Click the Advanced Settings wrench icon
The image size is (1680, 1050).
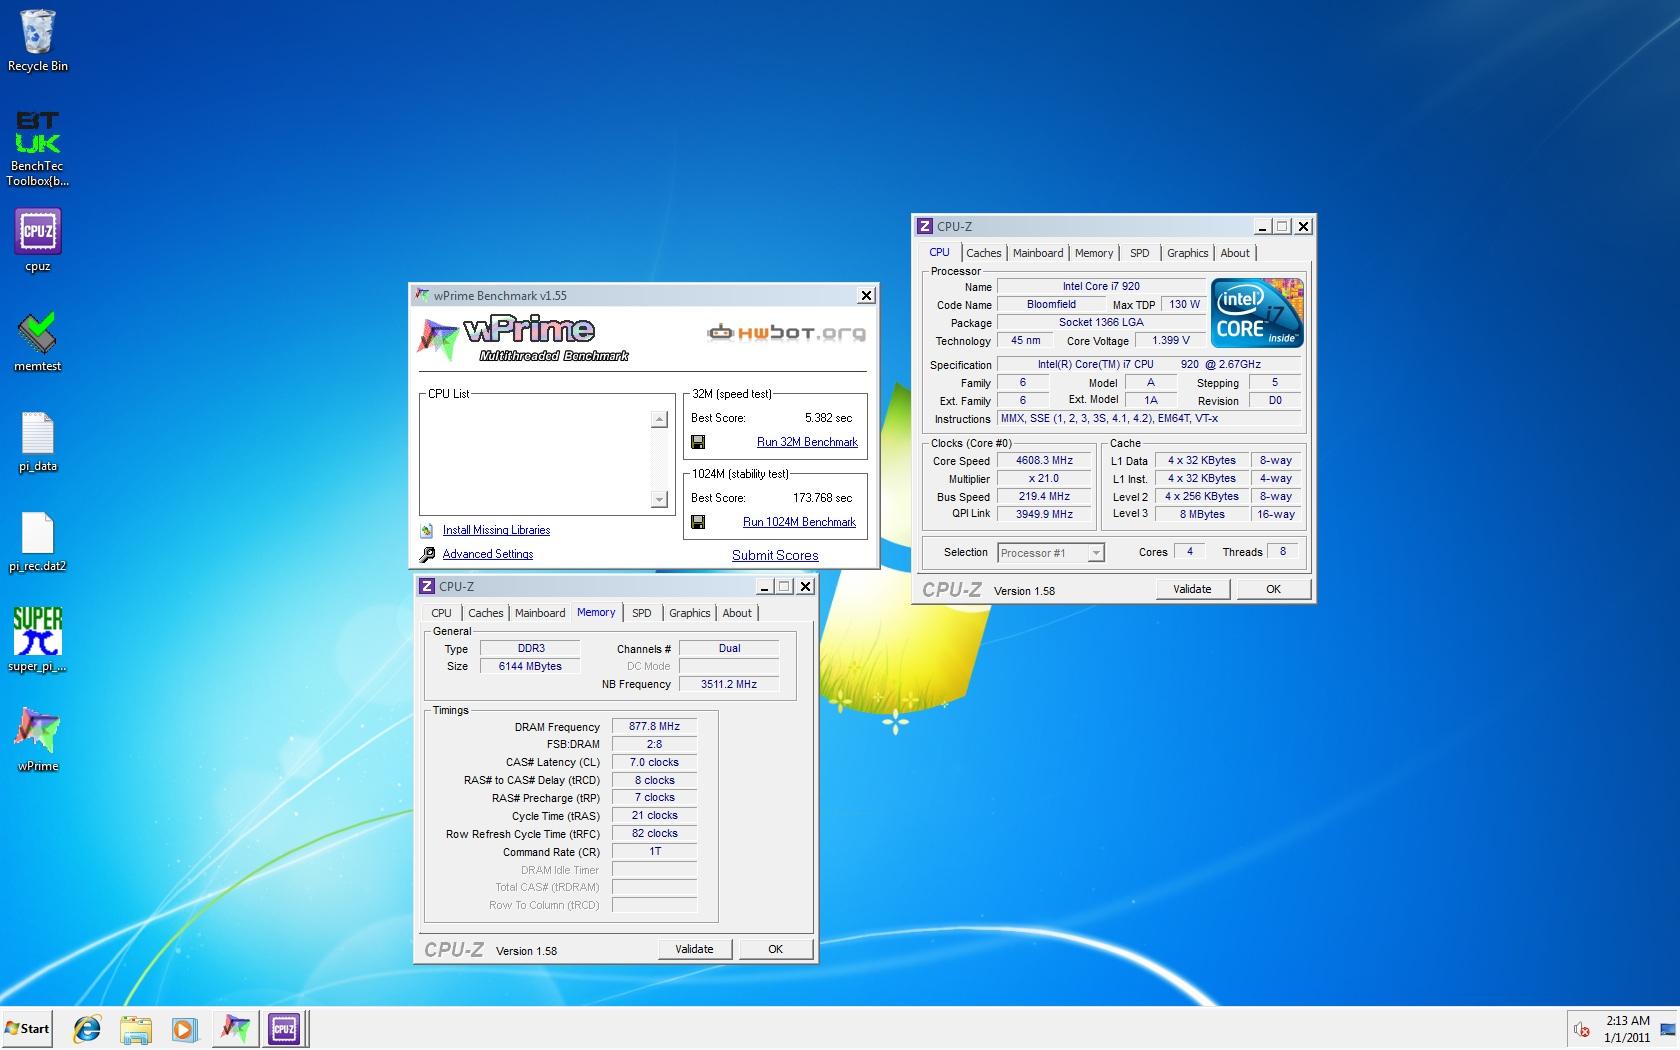point(427,554)
